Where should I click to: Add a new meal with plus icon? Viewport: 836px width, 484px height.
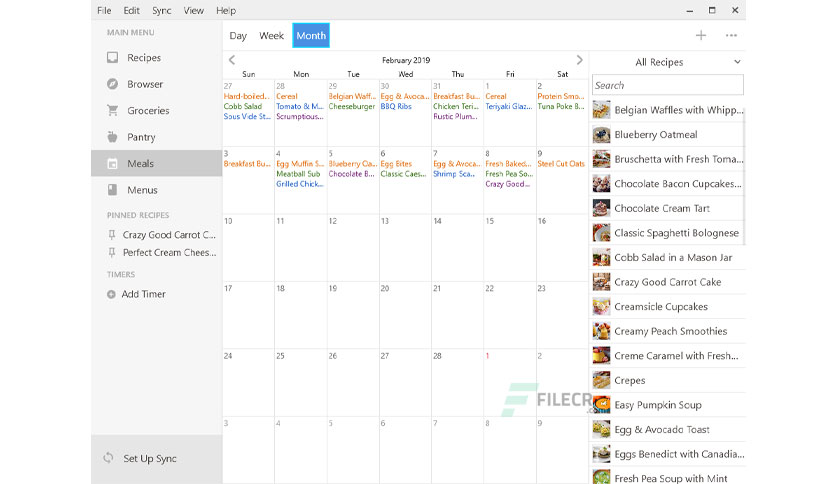701,35
